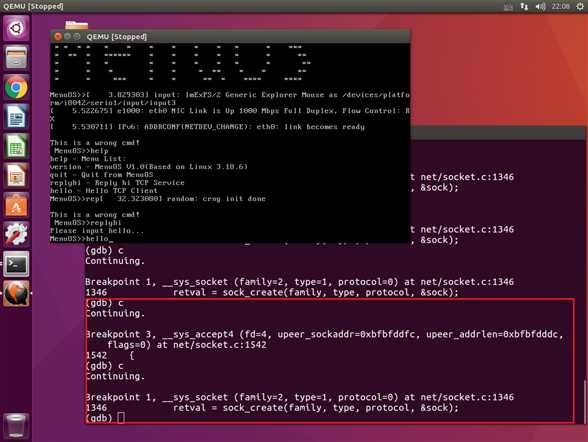Open Google Chrome from the launcher
Screen dimensions: 588x442
(16, 87)
